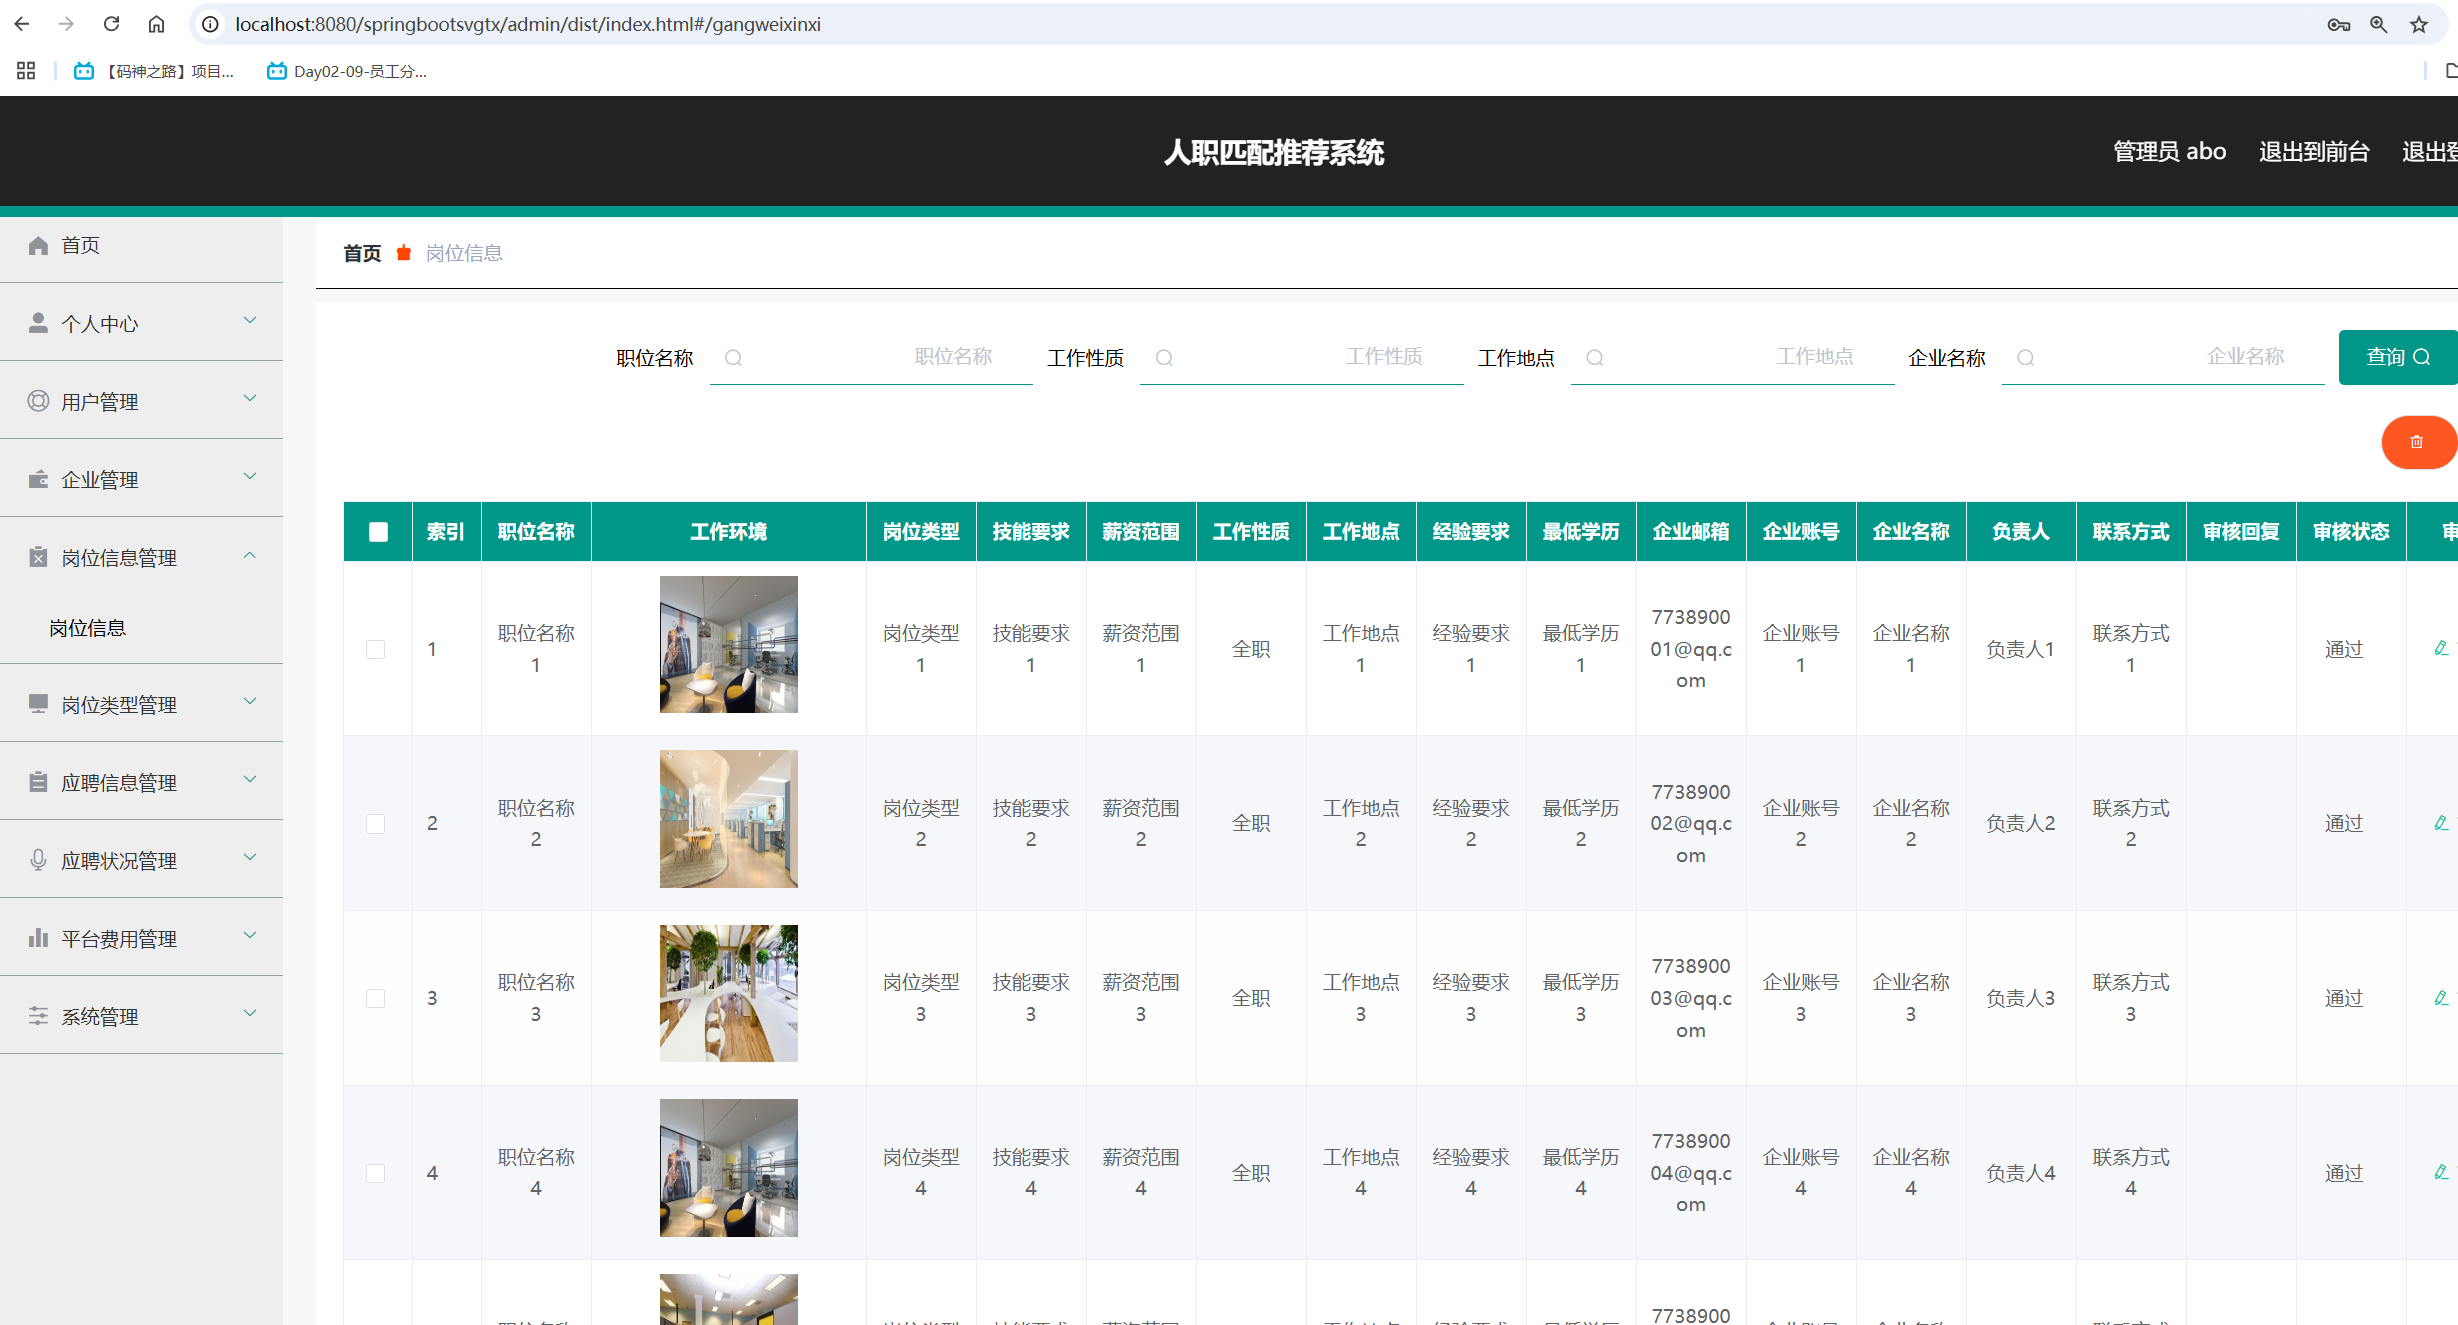Select the 应聘状况管理 microphone icon
Image resolution: width=2458 pixels, height=1325 pixels.
(38, 859)
